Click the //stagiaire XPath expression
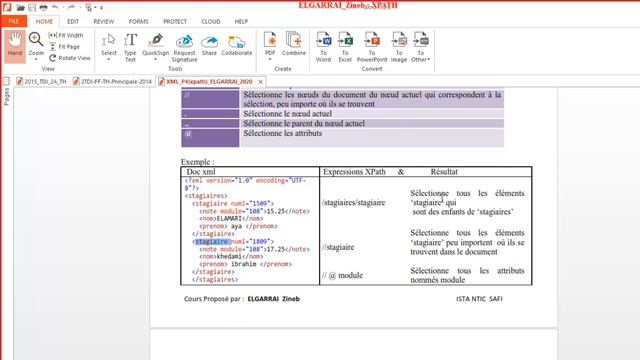640x360 pixels. (338, 247)
